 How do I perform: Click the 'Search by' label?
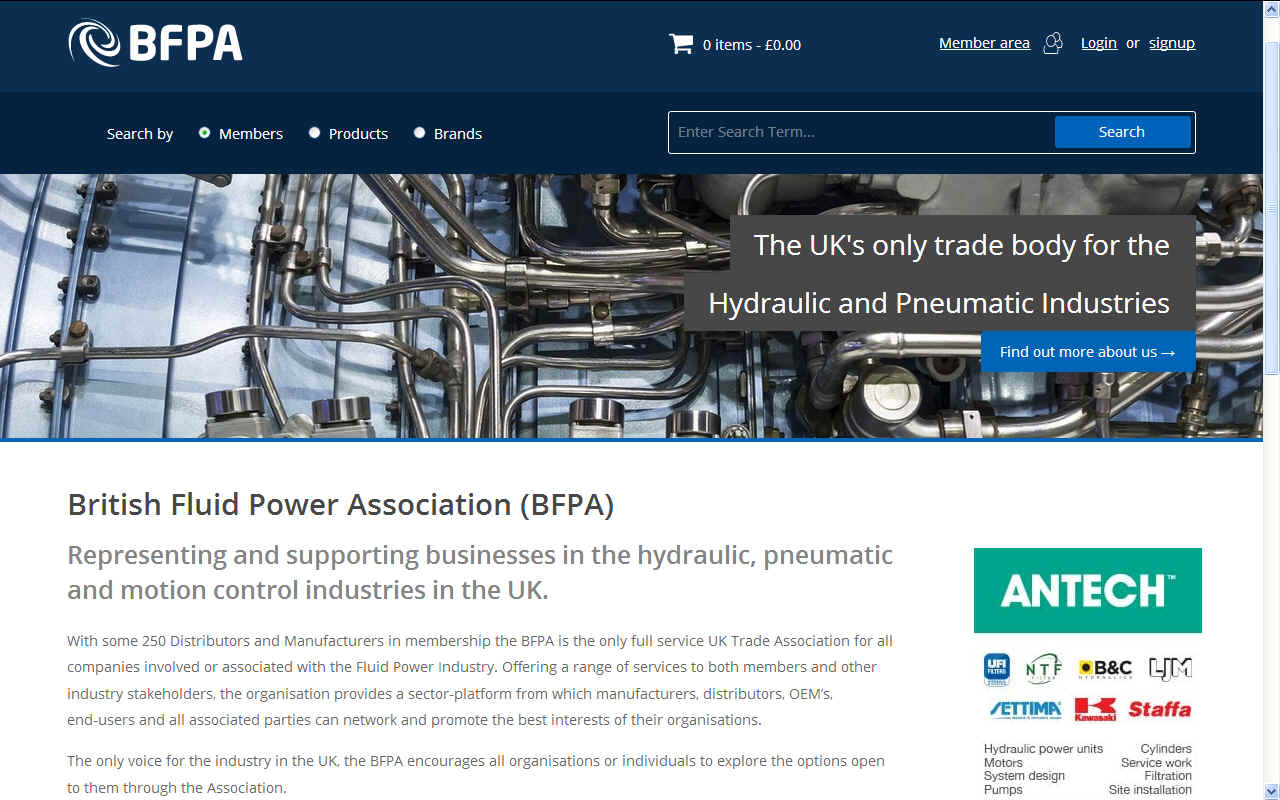pos(140,134)
